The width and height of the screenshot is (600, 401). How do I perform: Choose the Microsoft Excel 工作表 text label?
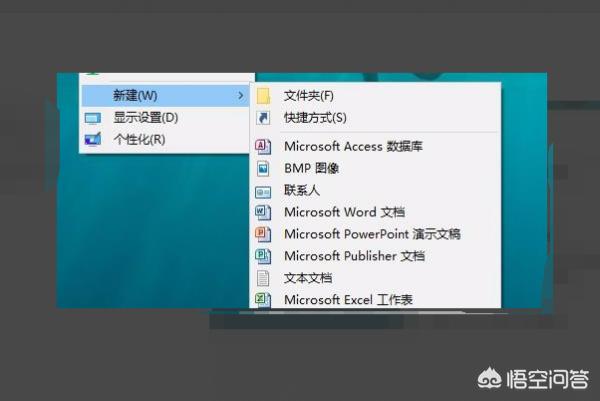pyautogui.click(x=348, y=299)
